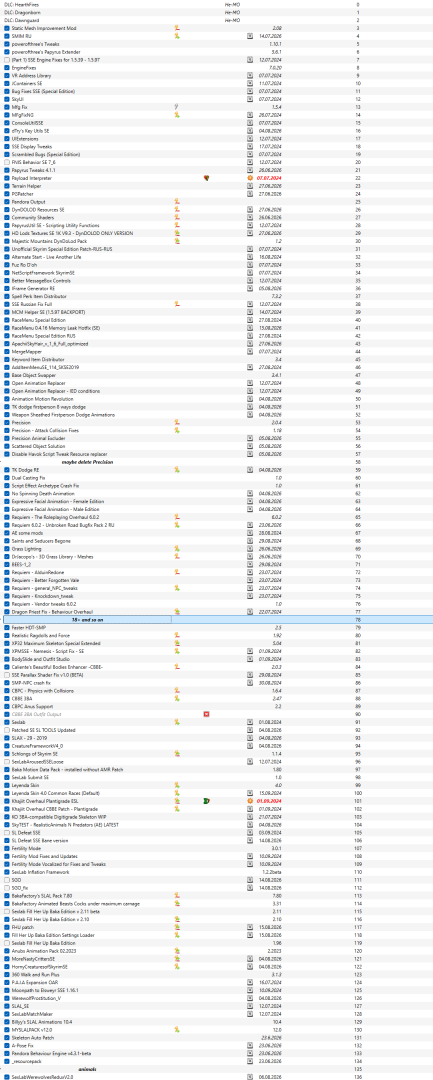Enable (Part 1) SSE Engine Fixes mod checkbox
This screenshot has width=433, height=1080.
coord(7,59)
